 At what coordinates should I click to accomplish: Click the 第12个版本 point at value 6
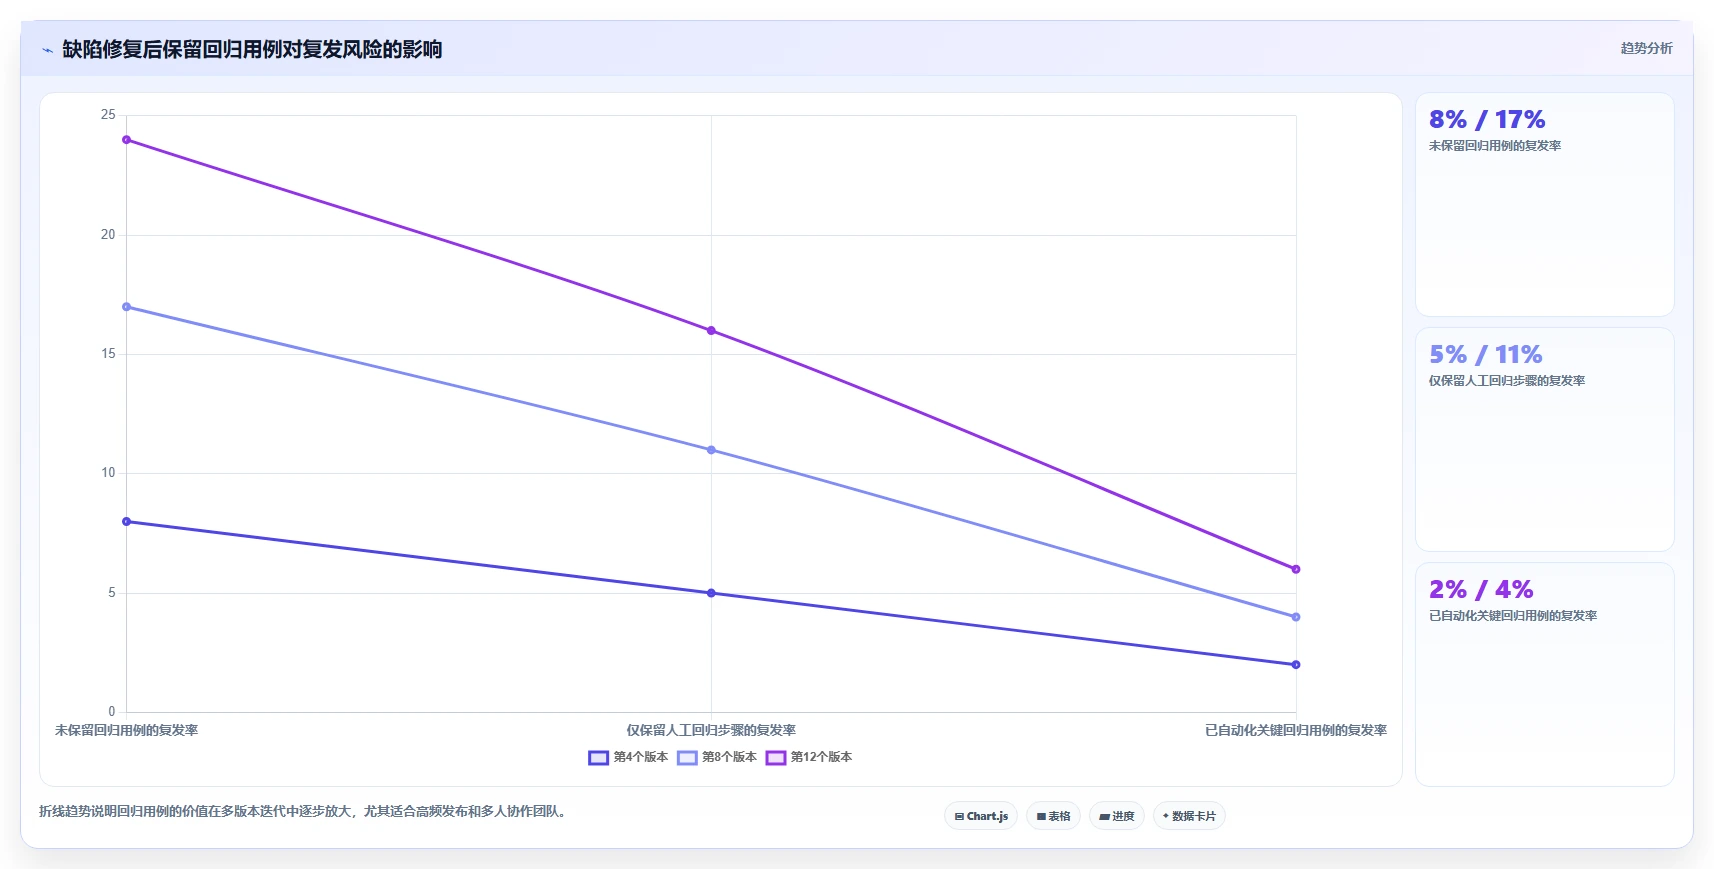point(1296,569)
